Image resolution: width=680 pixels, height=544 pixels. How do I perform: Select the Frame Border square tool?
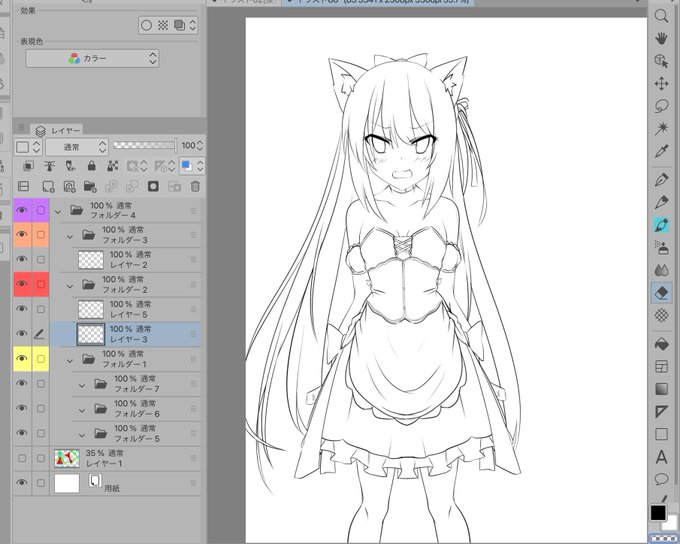coord(661,434)
